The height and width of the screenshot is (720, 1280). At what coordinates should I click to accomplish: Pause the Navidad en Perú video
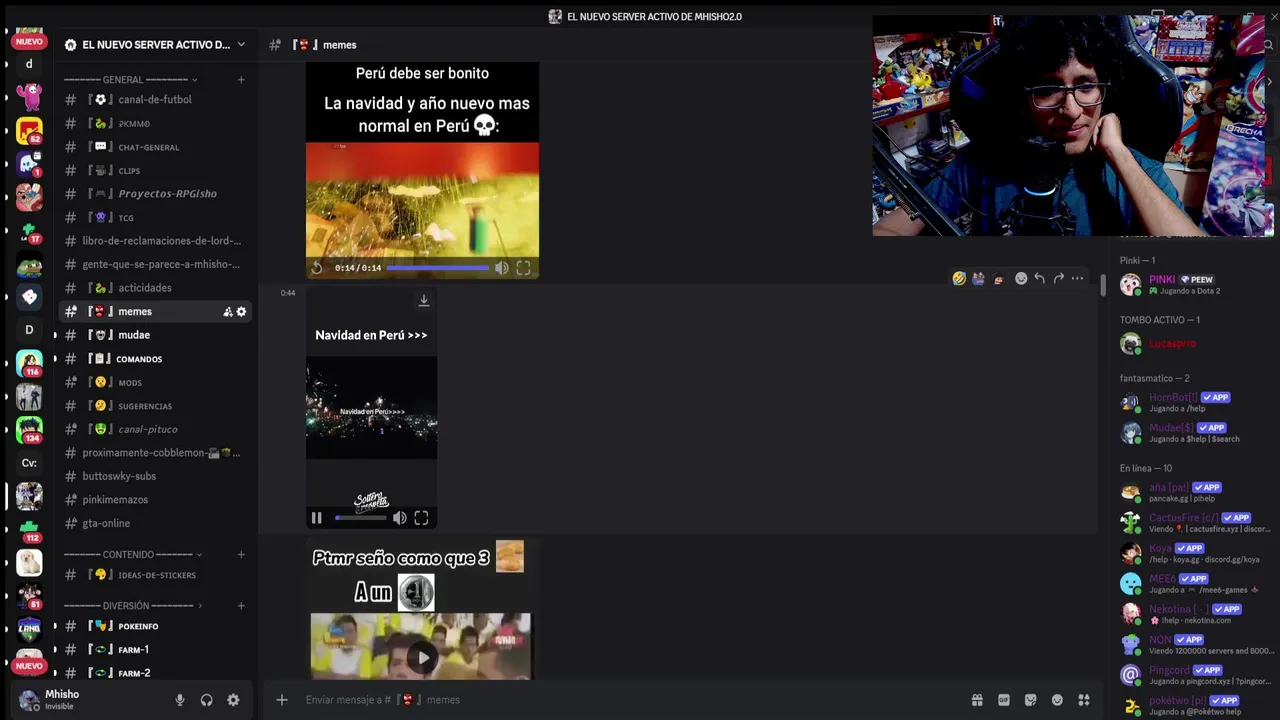pos(316,518)
